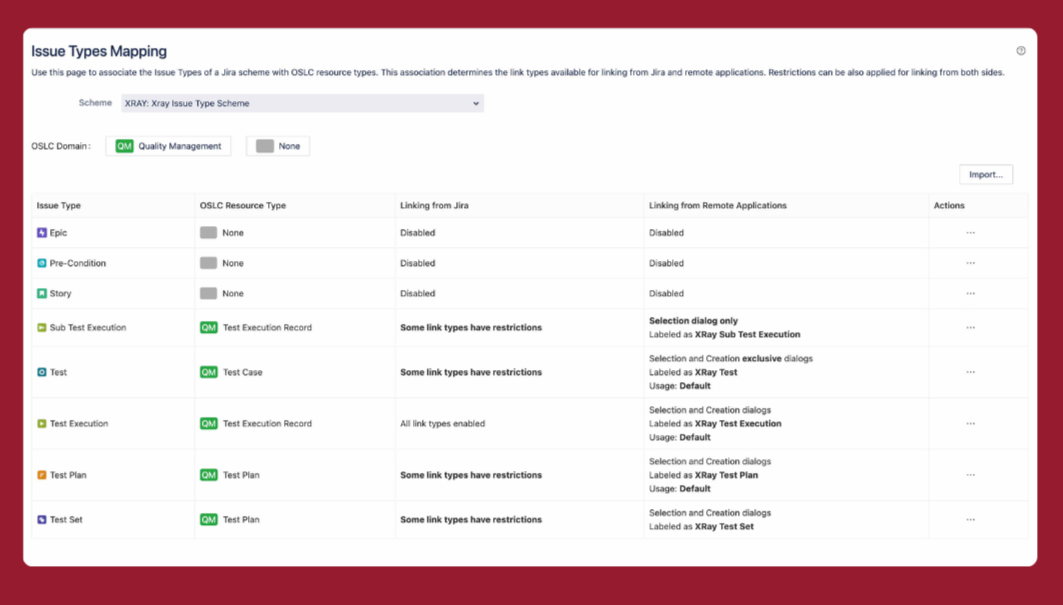The height and width of the screenshot is (605, 1063).
Task: Open actions menu for the Test Execution row
Action: [x=970, y=424]
